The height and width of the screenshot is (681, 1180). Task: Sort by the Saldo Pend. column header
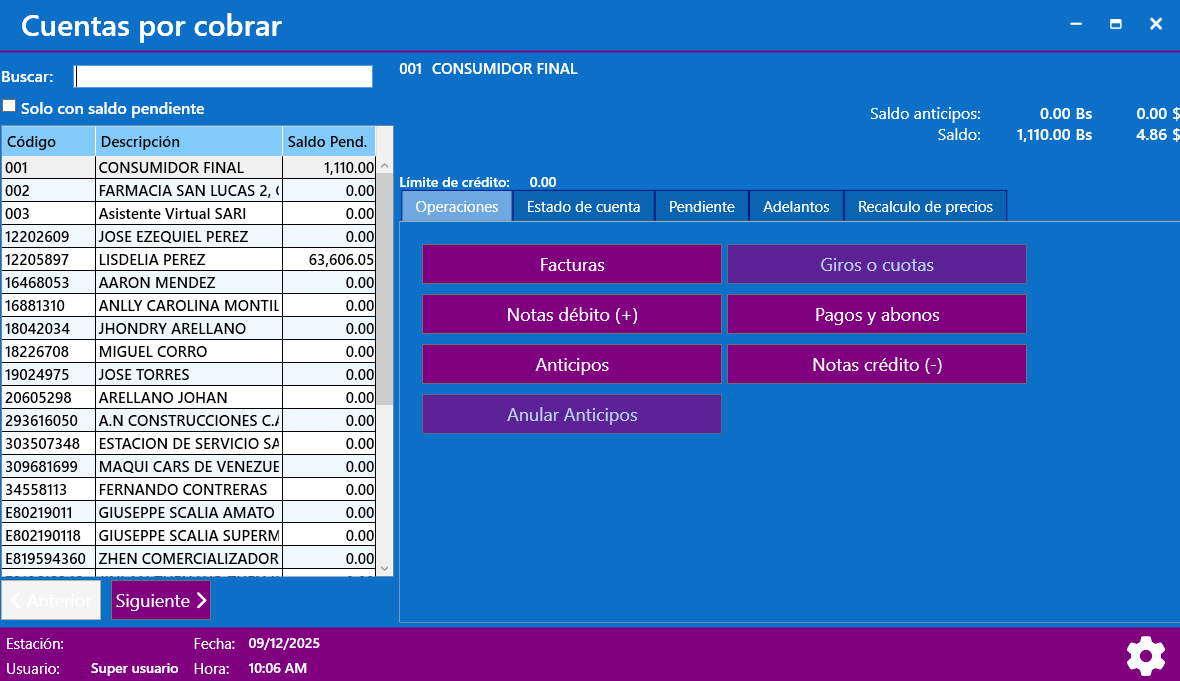tap(328, 141)
